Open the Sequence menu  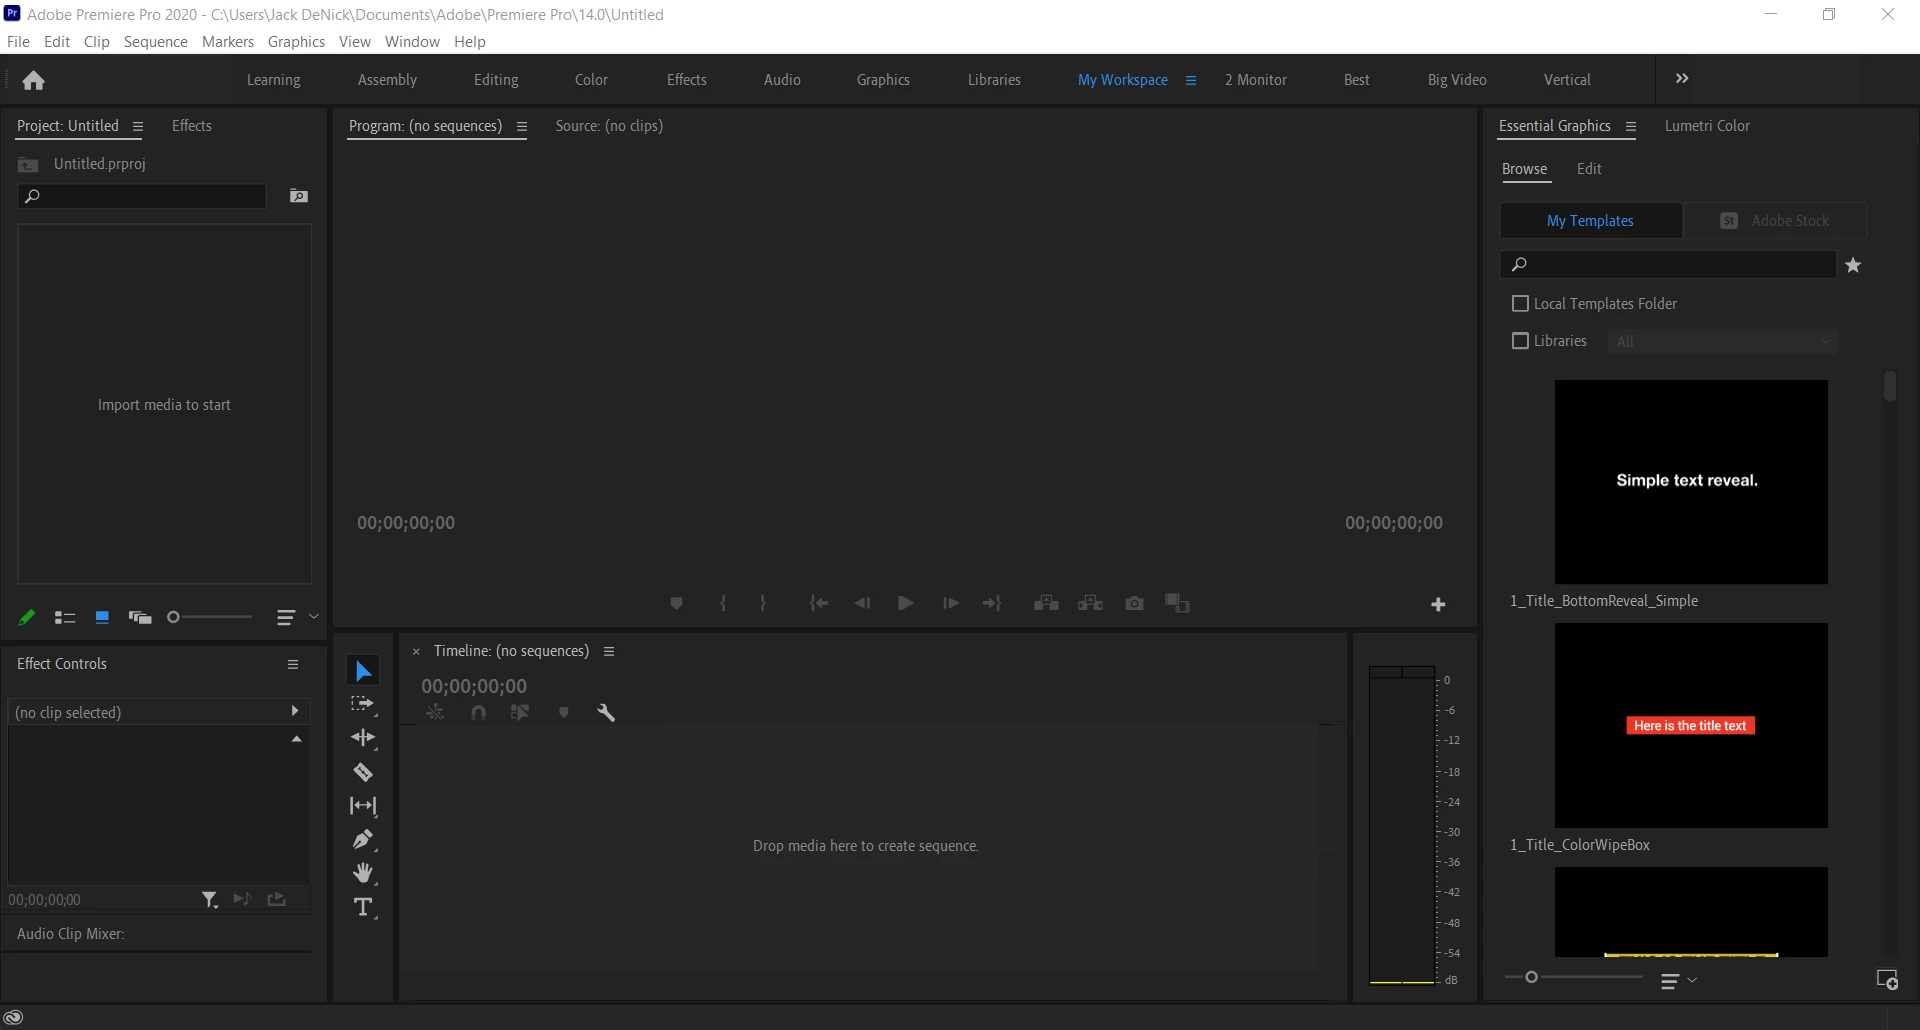[x=156, y=42]
